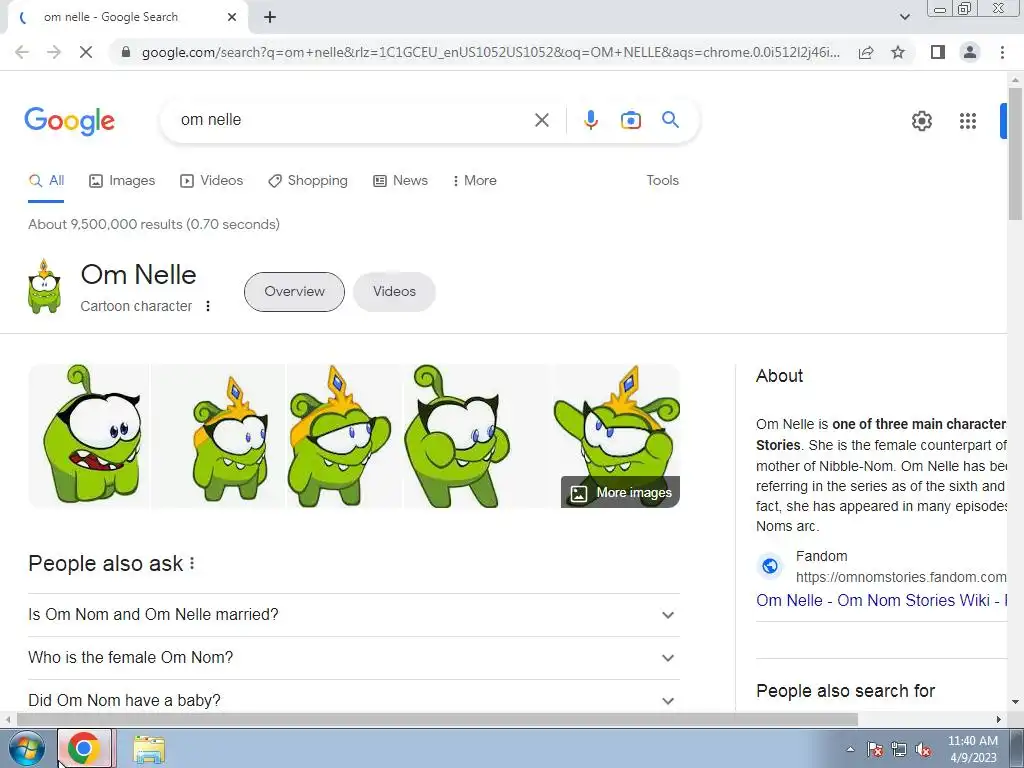Go to the Google homepage logo
The width and height of the screenshot is (1024, 768).
[69, 121]
